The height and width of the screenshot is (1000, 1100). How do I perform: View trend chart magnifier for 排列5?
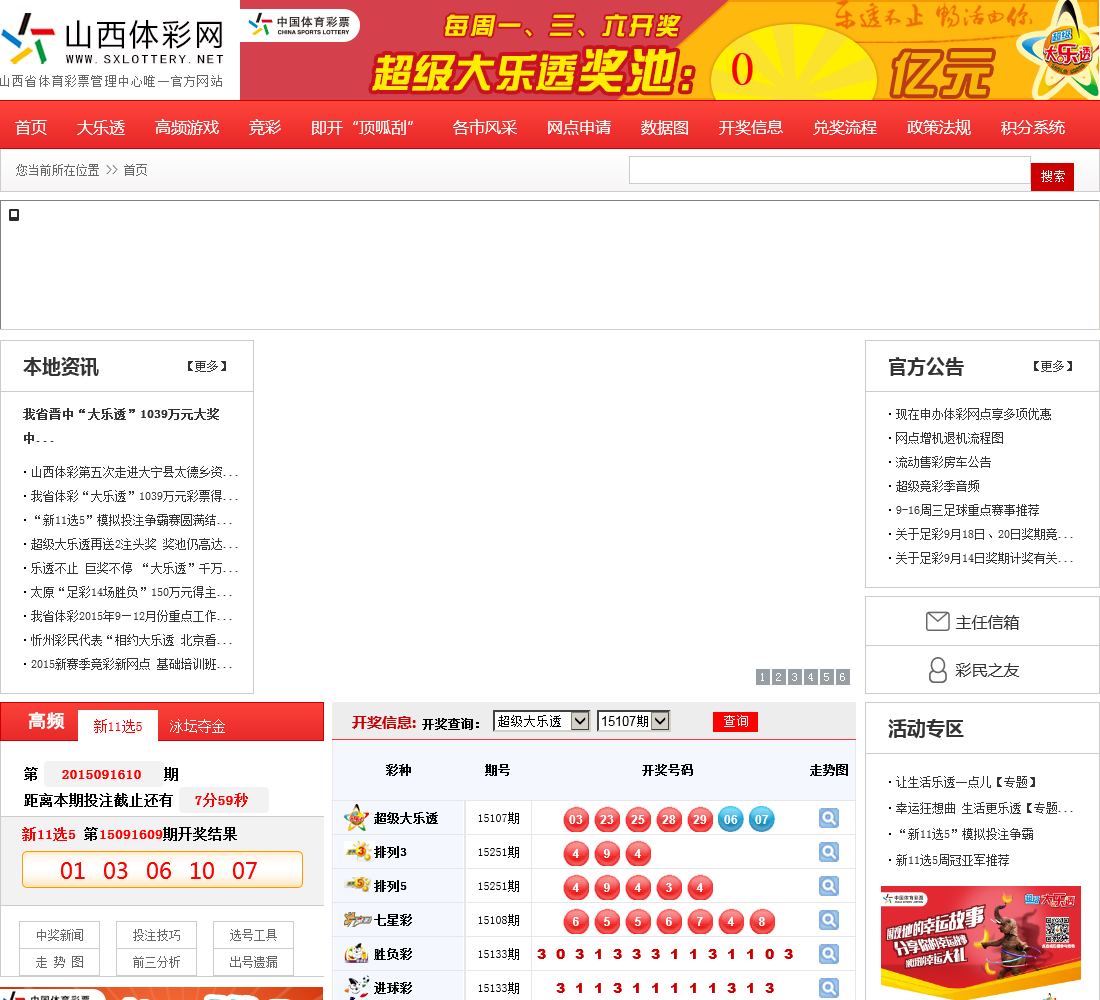[x=829, y=886]
